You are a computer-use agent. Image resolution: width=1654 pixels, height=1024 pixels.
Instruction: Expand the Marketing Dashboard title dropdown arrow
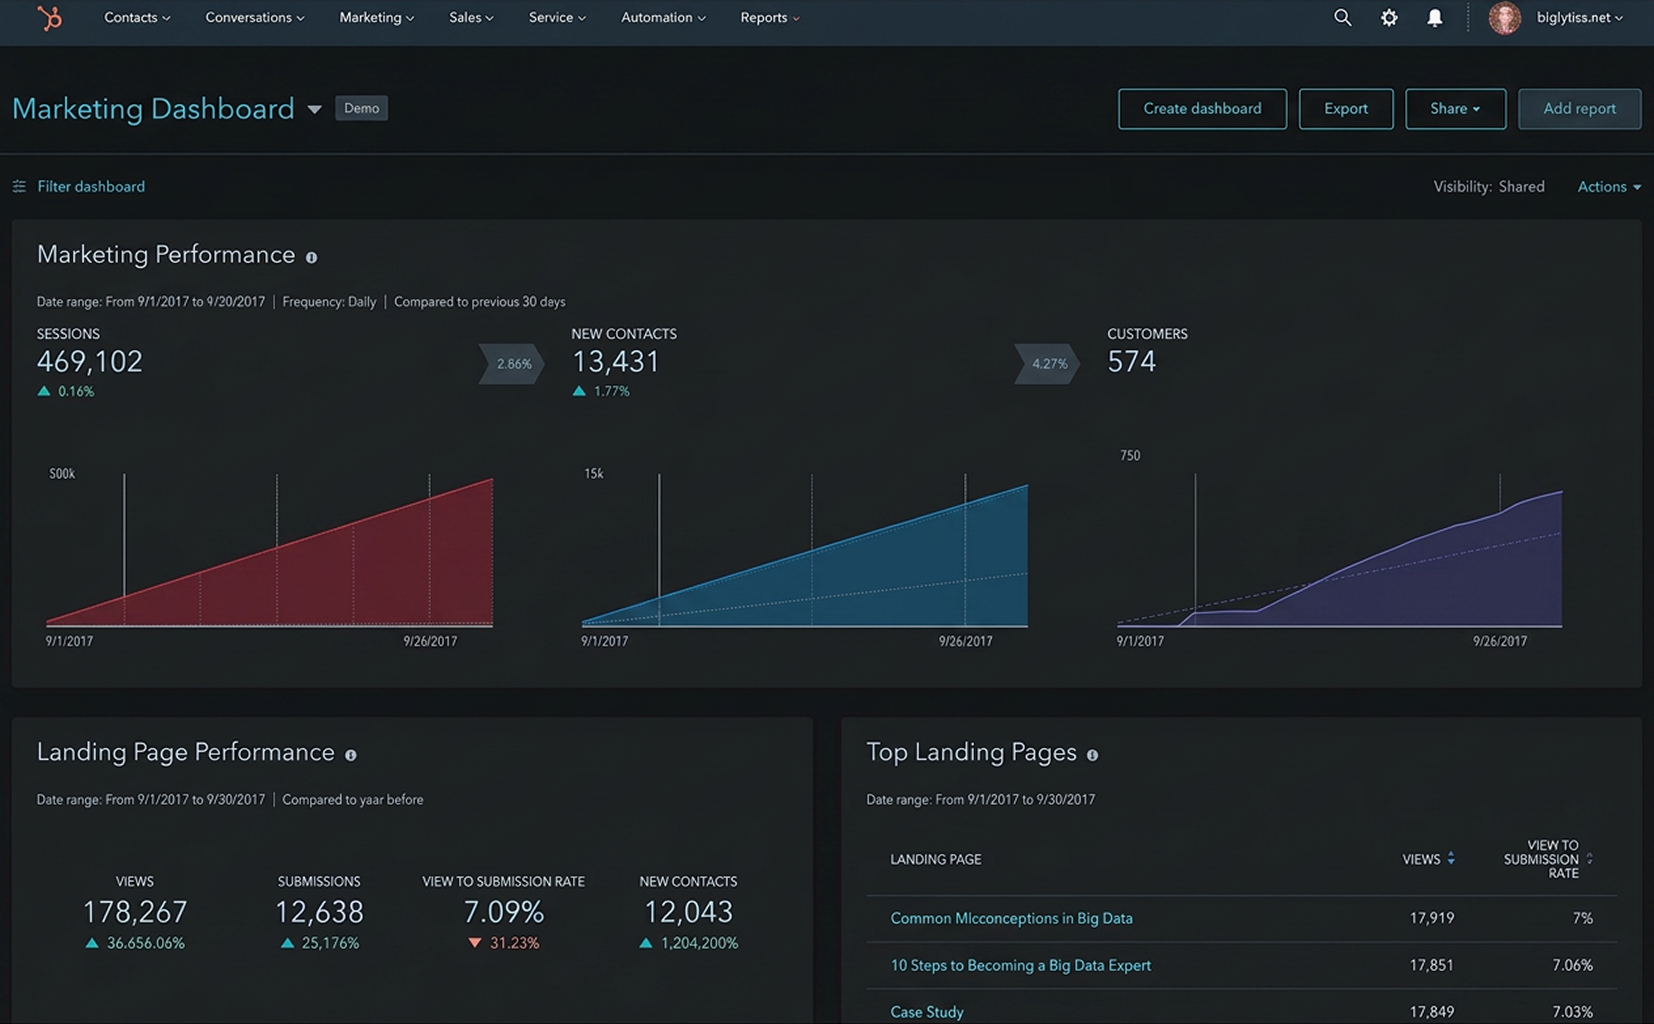point(314,109)
